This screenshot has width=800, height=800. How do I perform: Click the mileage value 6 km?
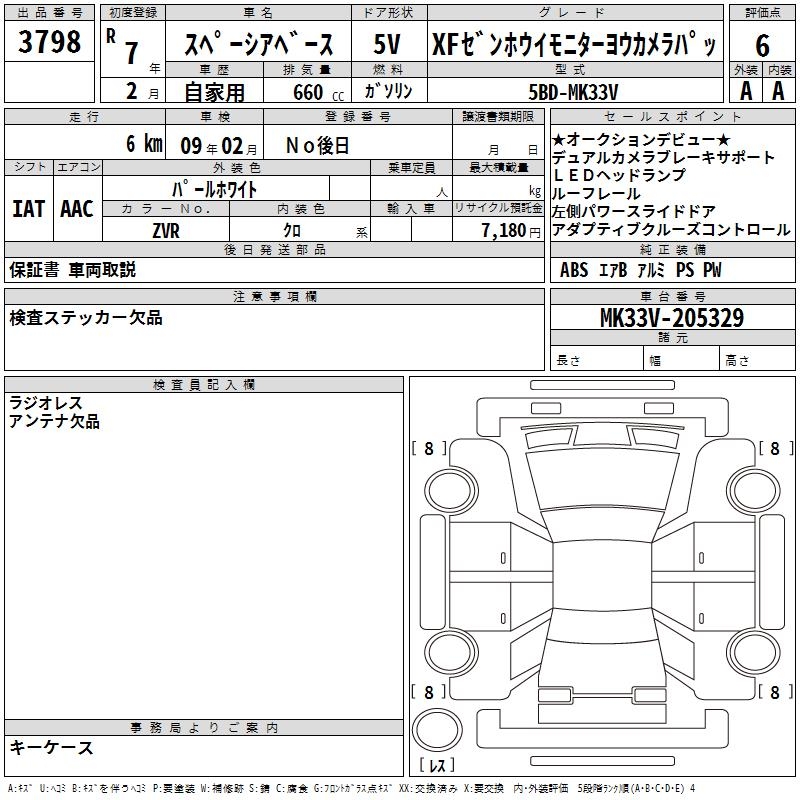[145, 144]
